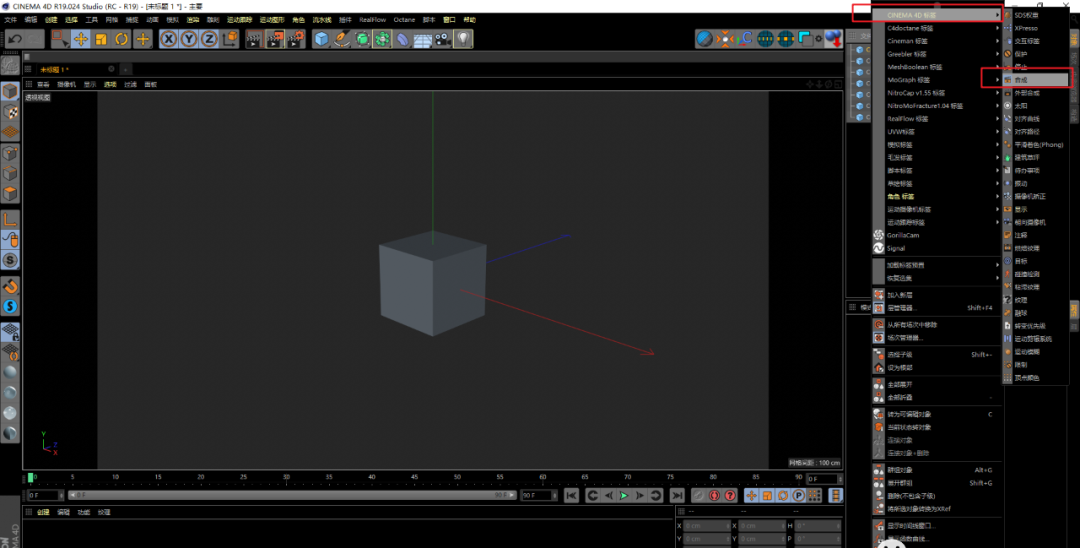Click the magnet snap icon in sidebar
The image size is (1080, 548).
[x=10, y=286]
